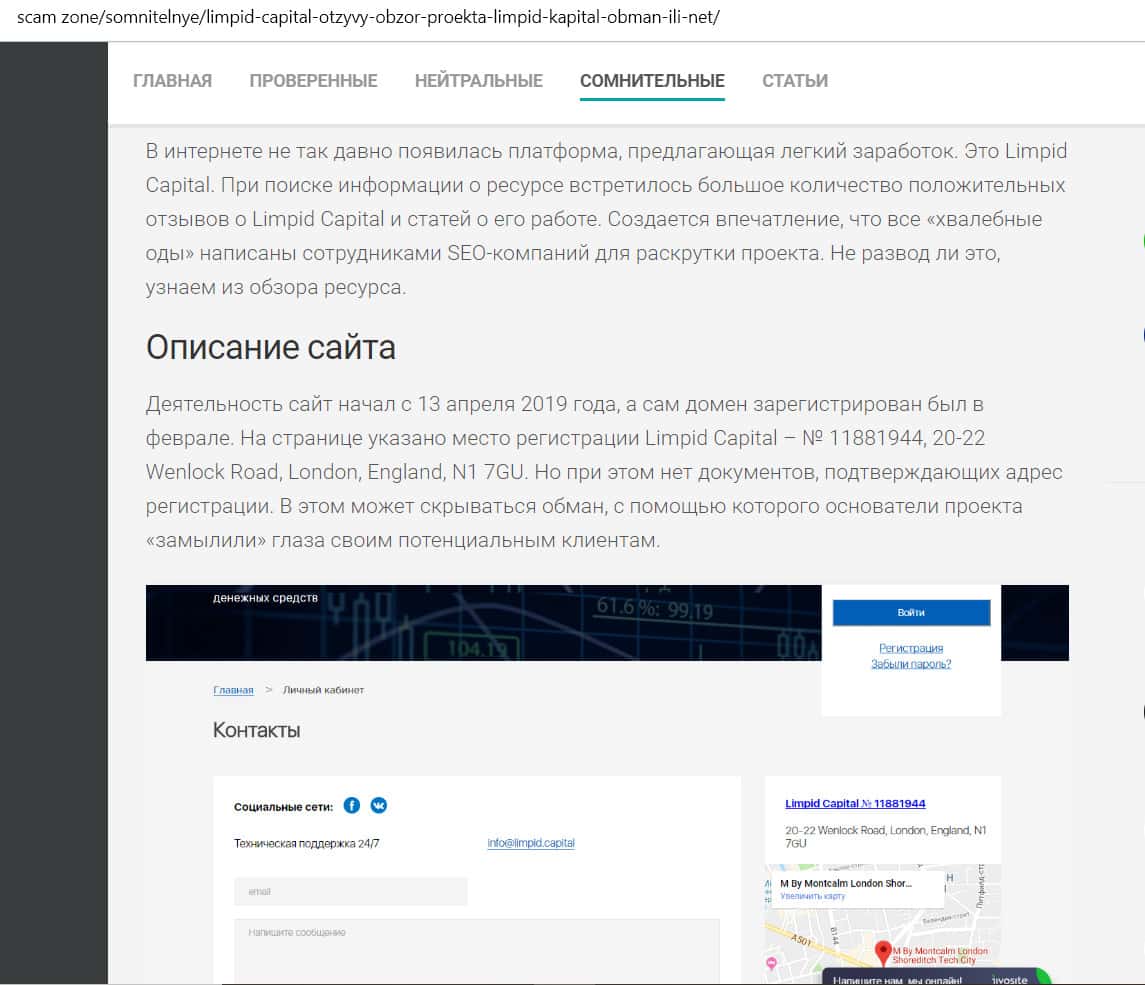The height and width of the screenshot is (985, 1145).
Task: Click the blue Войти button
Action: click(x=911, y=613)
